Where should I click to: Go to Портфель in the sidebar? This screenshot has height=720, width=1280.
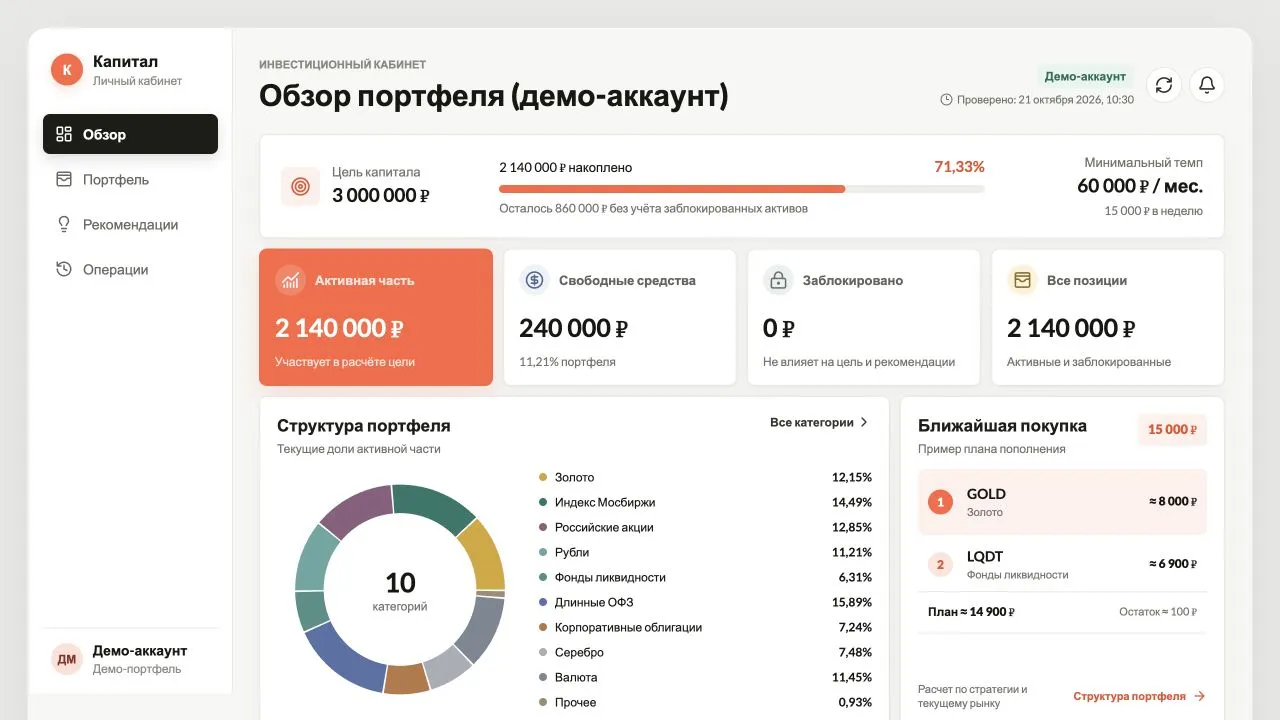tap(130, 179)
